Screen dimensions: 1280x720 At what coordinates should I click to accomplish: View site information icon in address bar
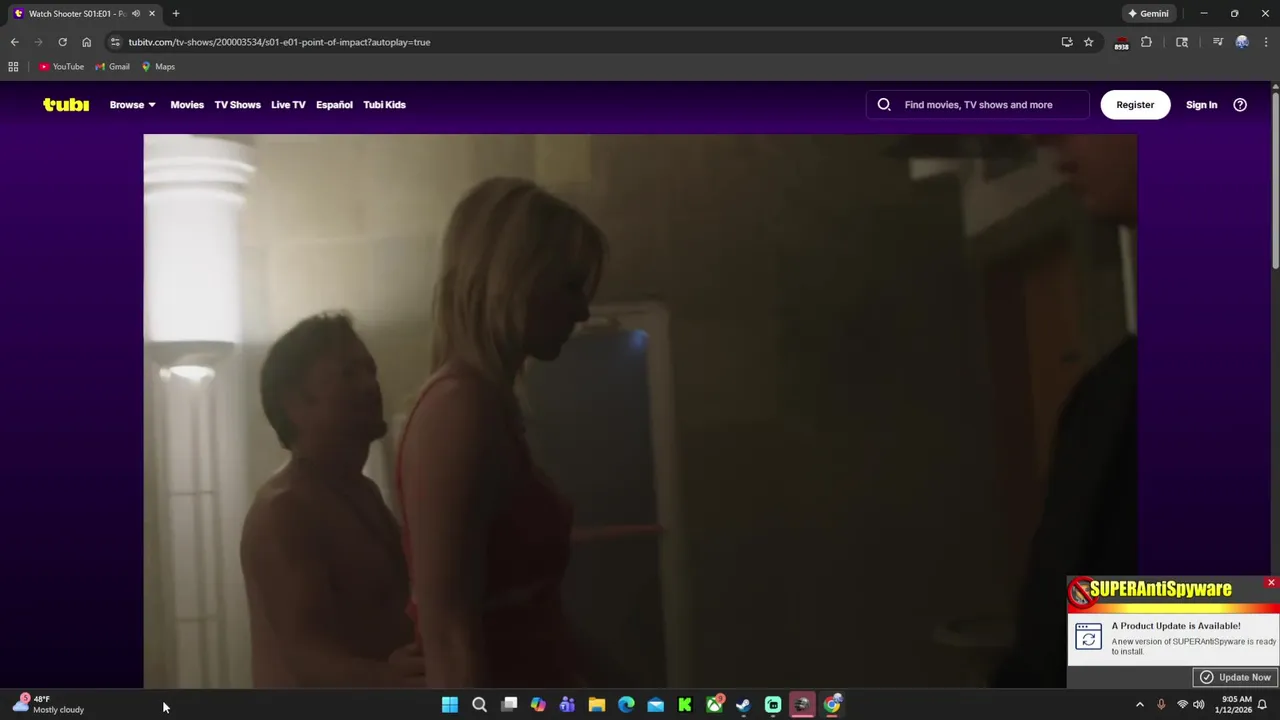115,42
